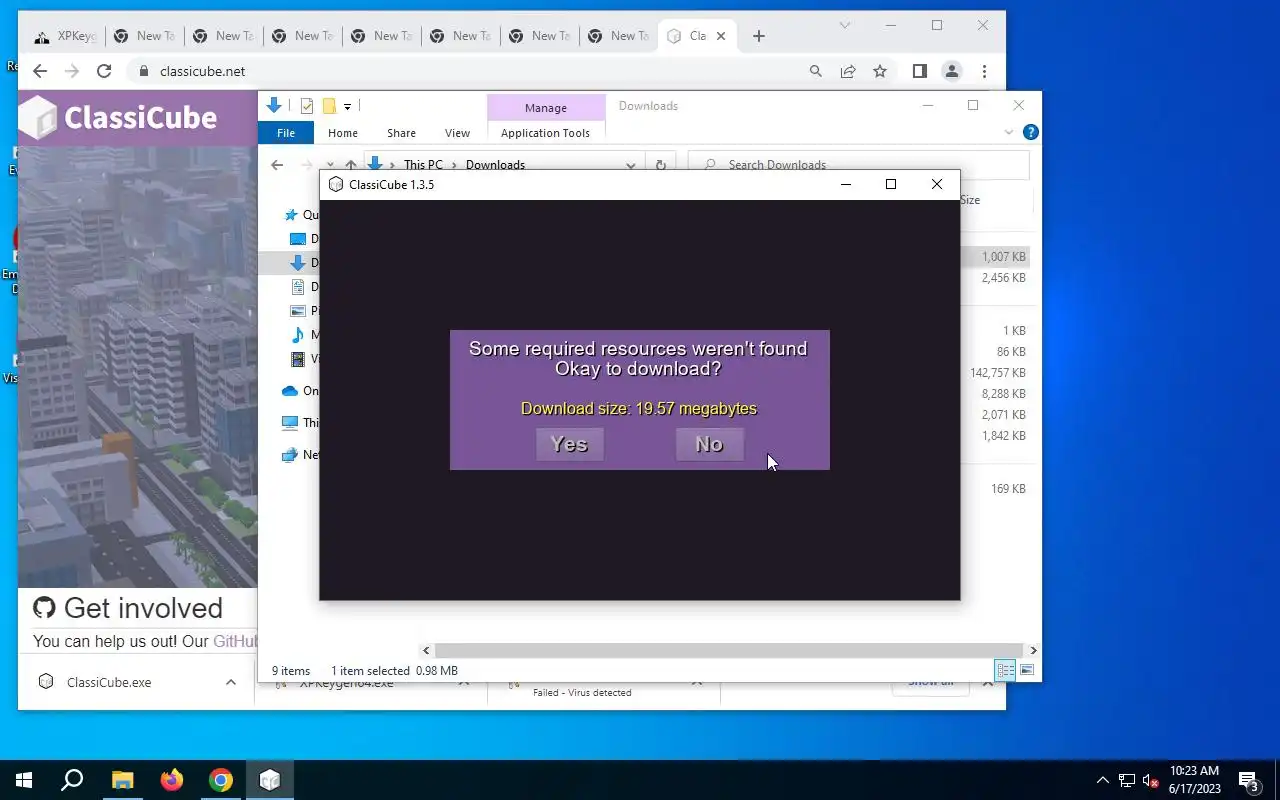Click the ClassiCube logo on webpage
The image size is (1280, 800).
[119, 117]
